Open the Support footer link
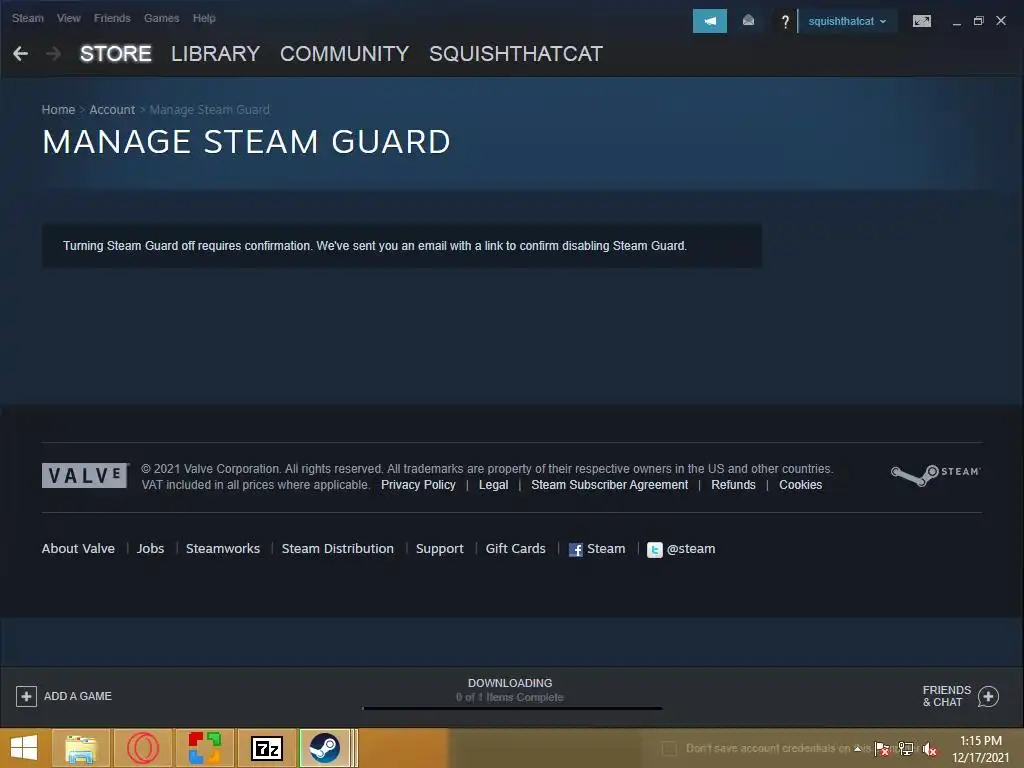 click(440, 549)
